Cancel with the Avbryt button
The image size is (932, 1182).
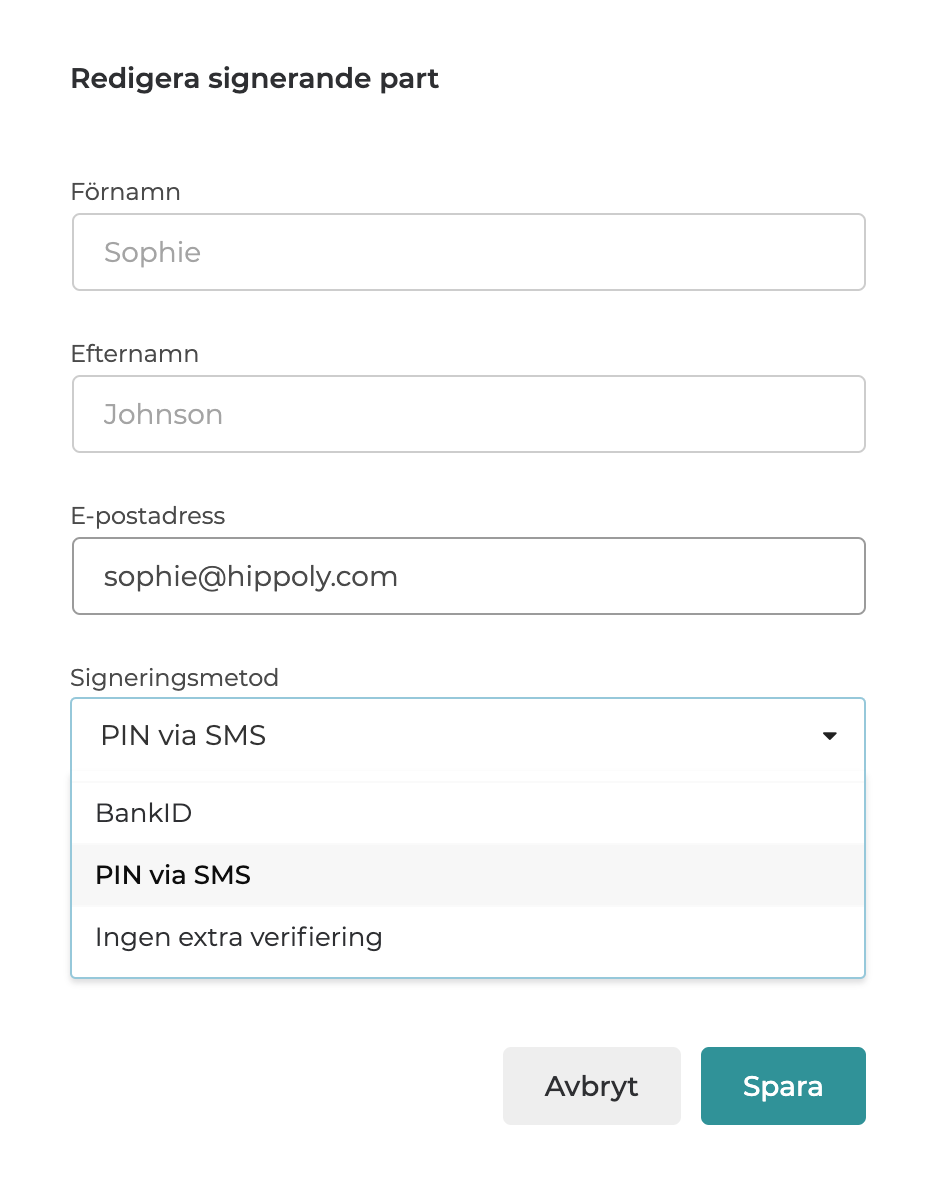(x=591, y=1086)
